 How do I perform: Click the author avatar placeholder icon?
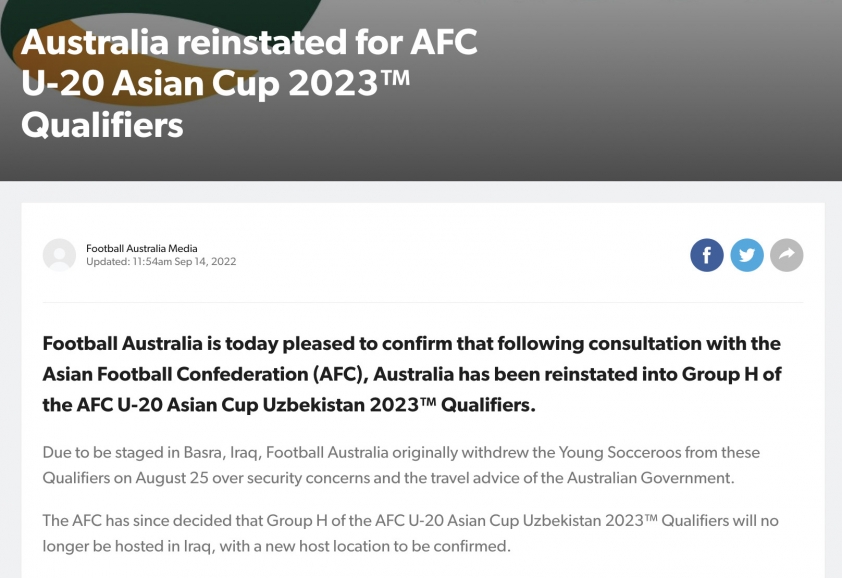point(59,255)
